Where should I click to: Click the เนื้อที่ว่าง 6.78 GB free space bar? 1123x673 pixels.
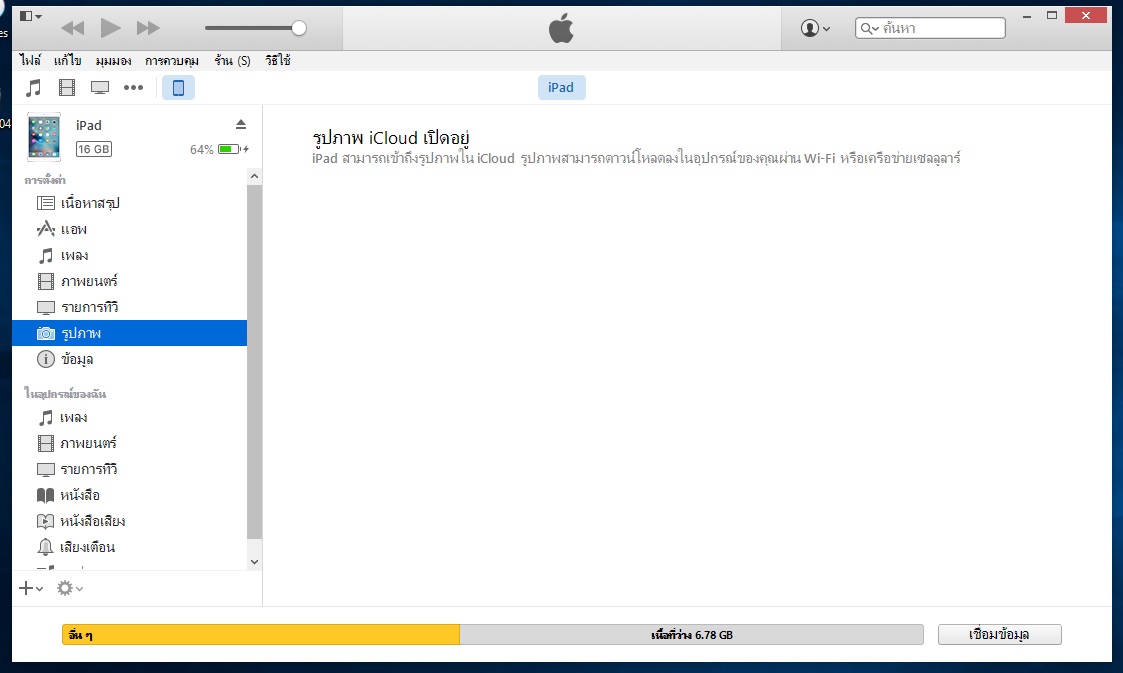(x=691, y=634)
